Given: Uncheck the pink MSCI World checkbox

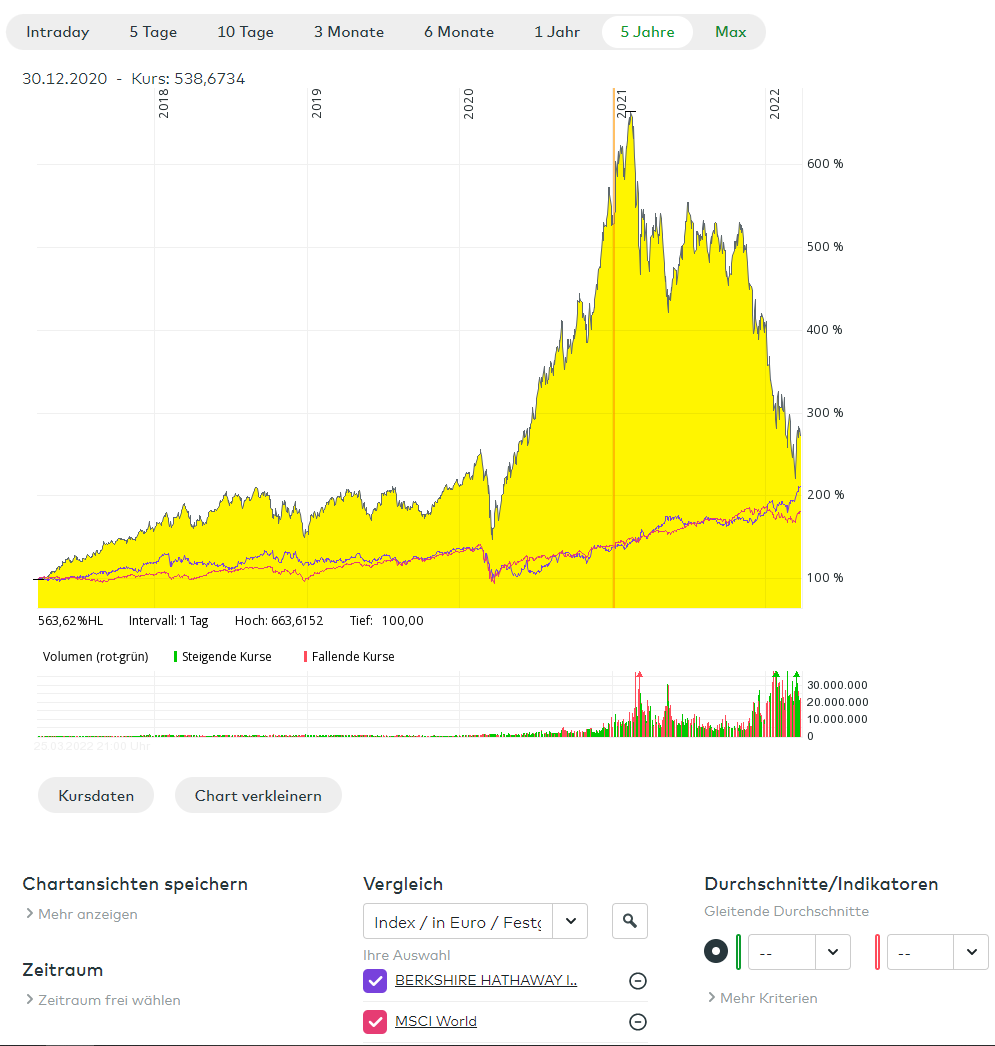Looking at the screenshot, I should coord(375,1022).
